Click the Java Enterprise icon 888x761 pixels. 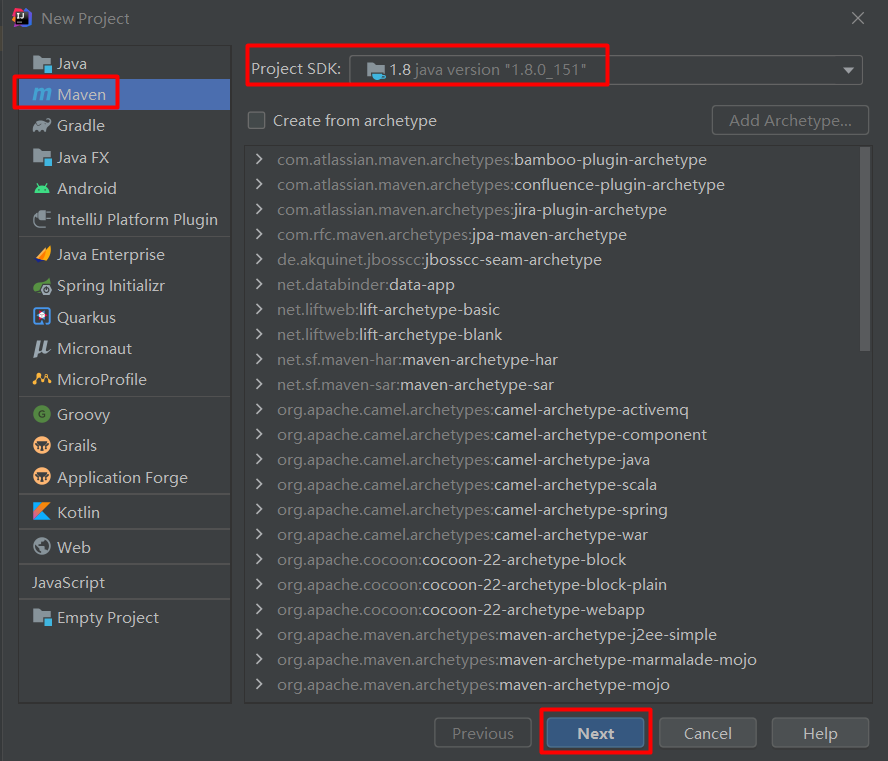pyautogui.click(x=42, y=254)
